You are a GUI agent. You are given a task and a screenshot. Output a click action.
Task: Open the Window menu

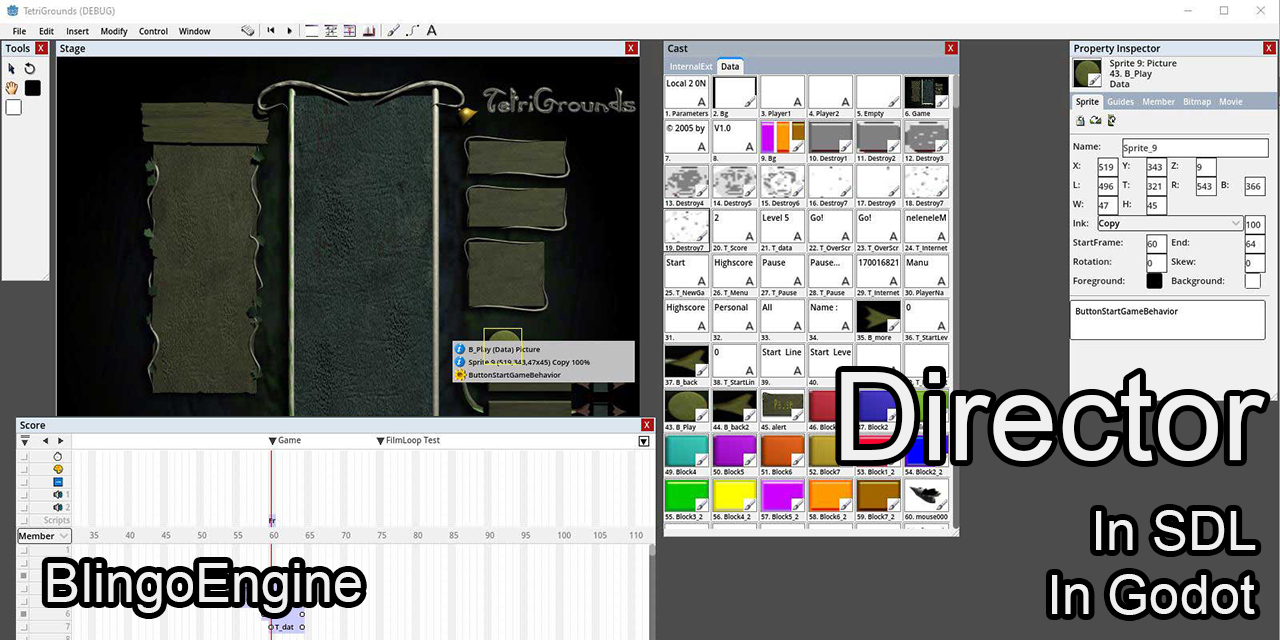[x=195, y=31]
